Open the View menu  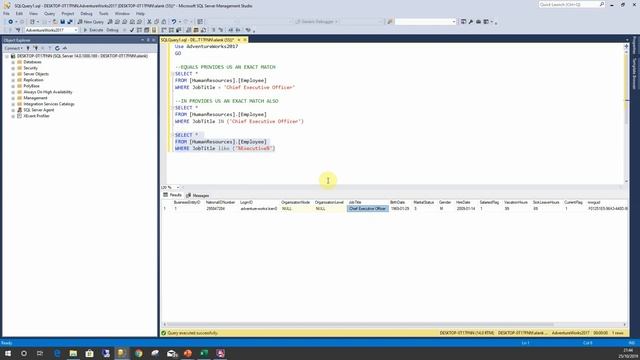(33, 13)
